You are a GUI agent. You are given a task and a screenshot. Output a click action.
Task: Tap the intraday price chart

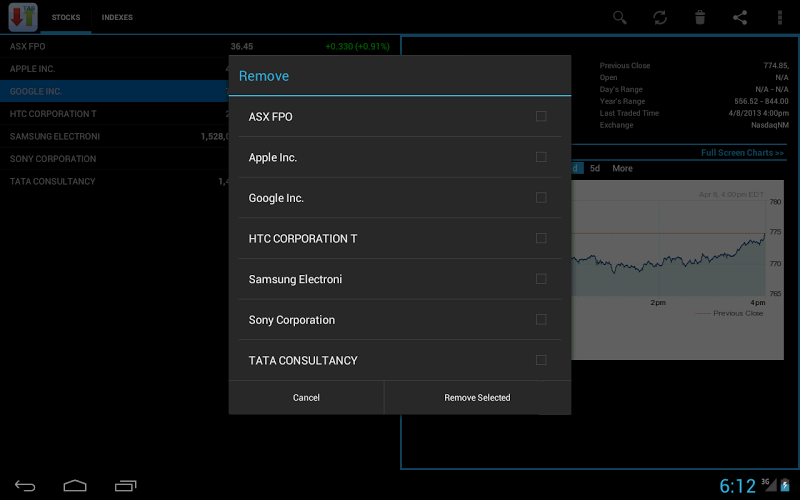677,269
